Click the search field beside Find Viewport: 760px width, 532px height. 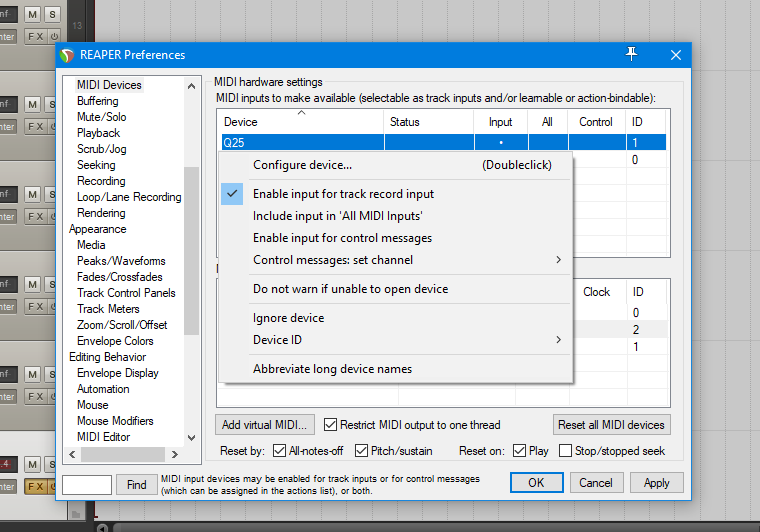(86, 484)
